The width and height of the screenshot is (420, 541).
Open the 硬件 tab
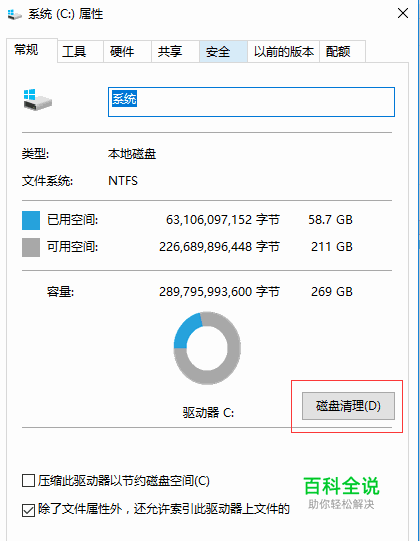click(127, 52)
